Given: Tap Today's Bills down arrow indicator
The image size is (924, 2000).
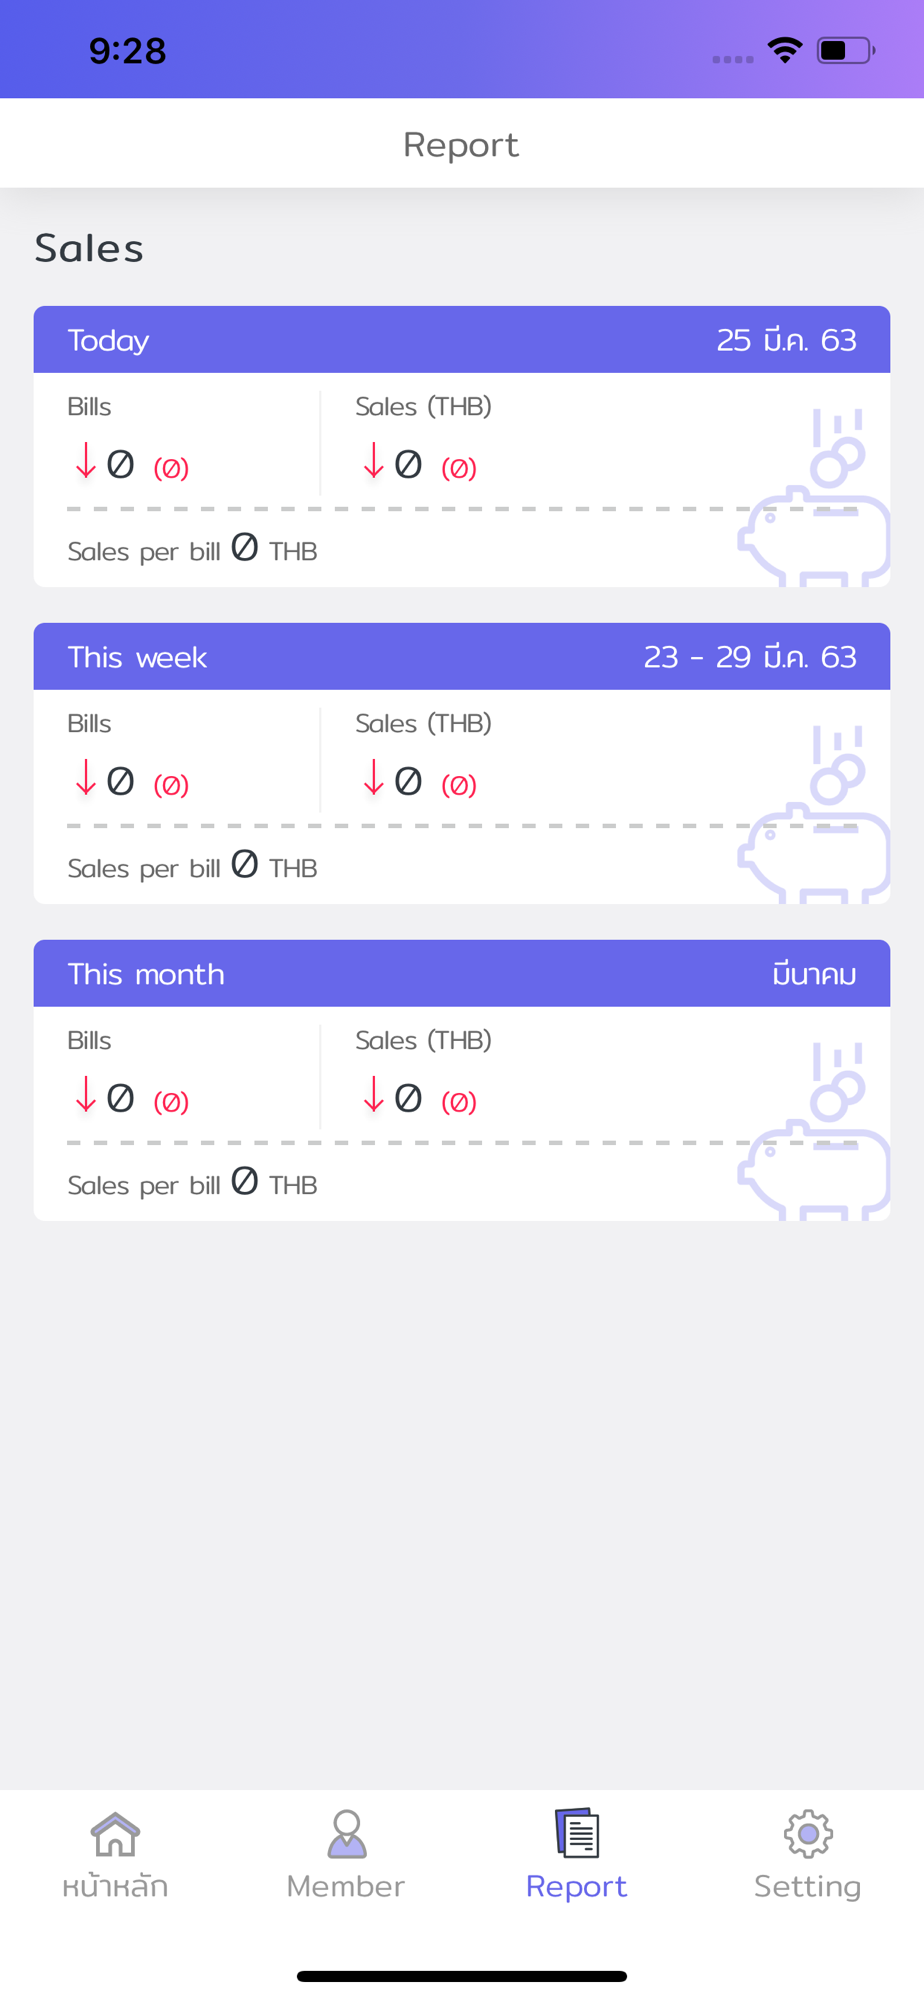Looking at the screenshot, I should 86,461.
